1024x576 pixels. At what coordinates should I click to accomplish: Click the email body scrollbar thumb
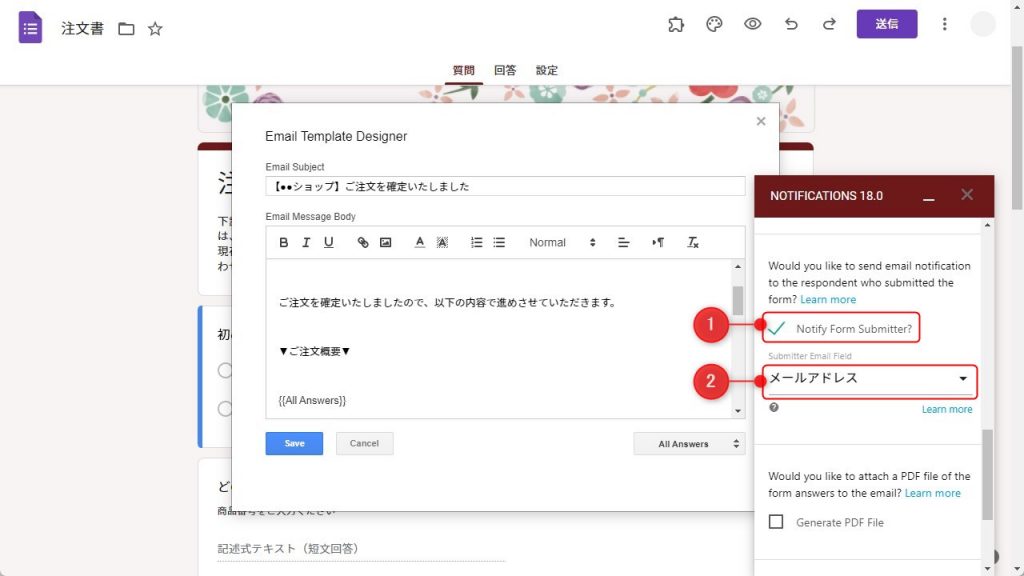pos(738,300)
